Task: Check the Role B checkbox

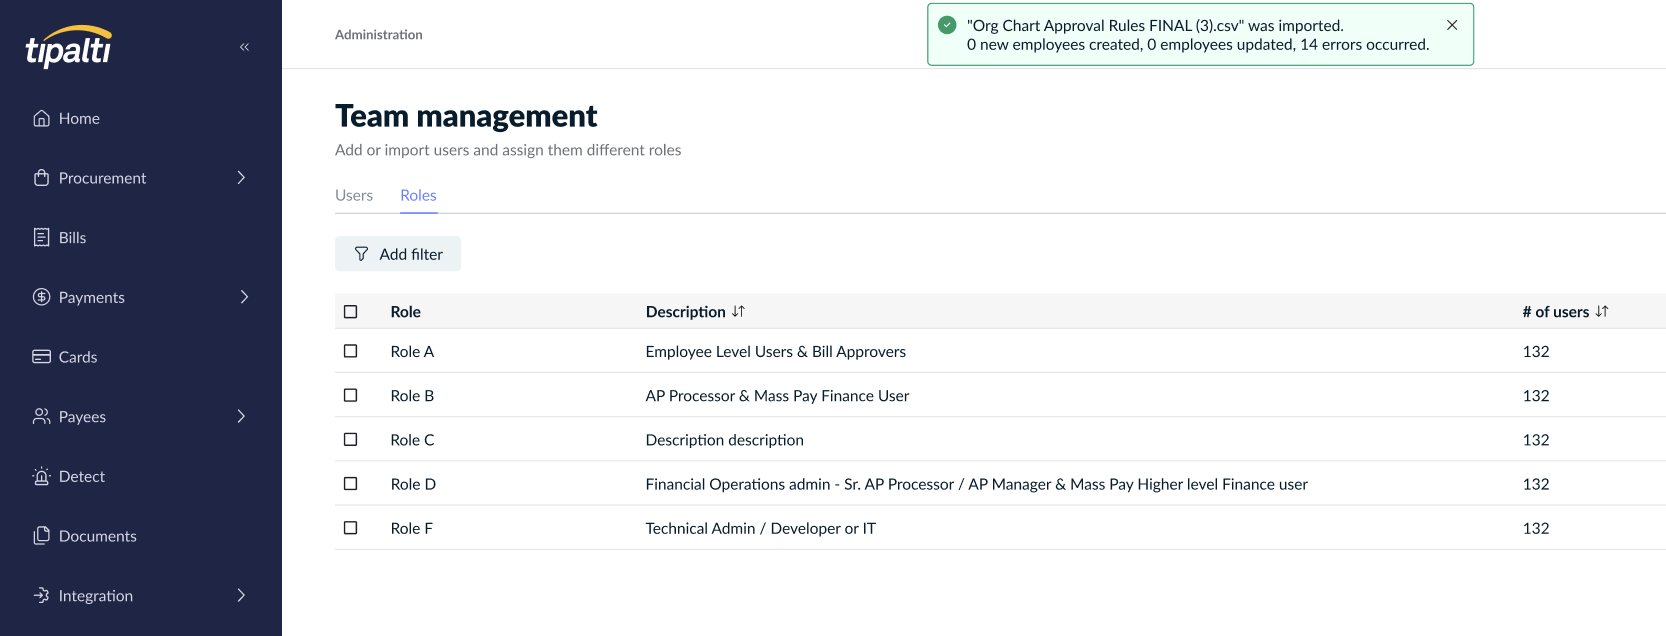Action: click(x=351, y=395)
